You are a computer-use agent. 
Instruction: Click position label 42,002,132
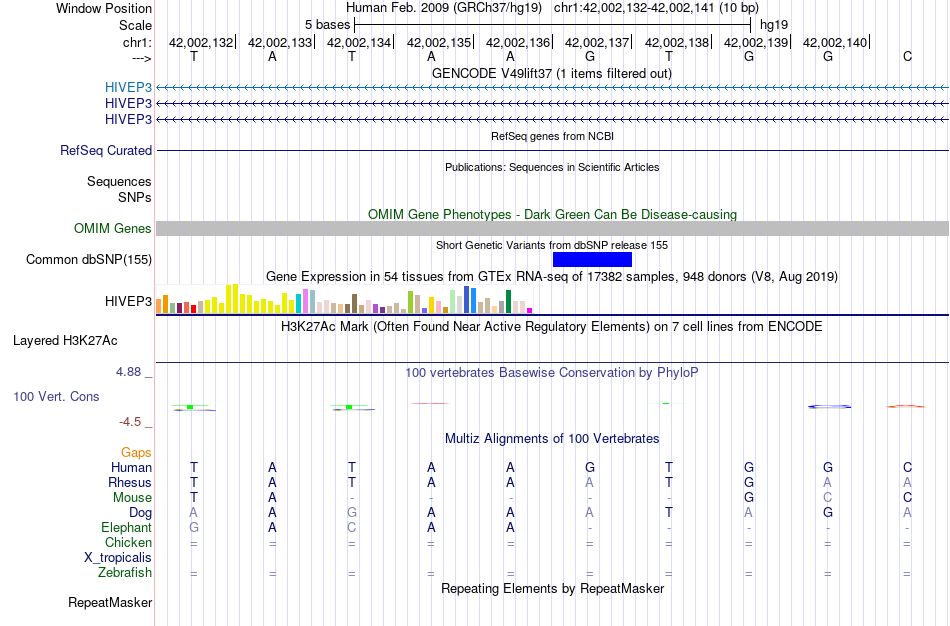[x=201, y=42]
